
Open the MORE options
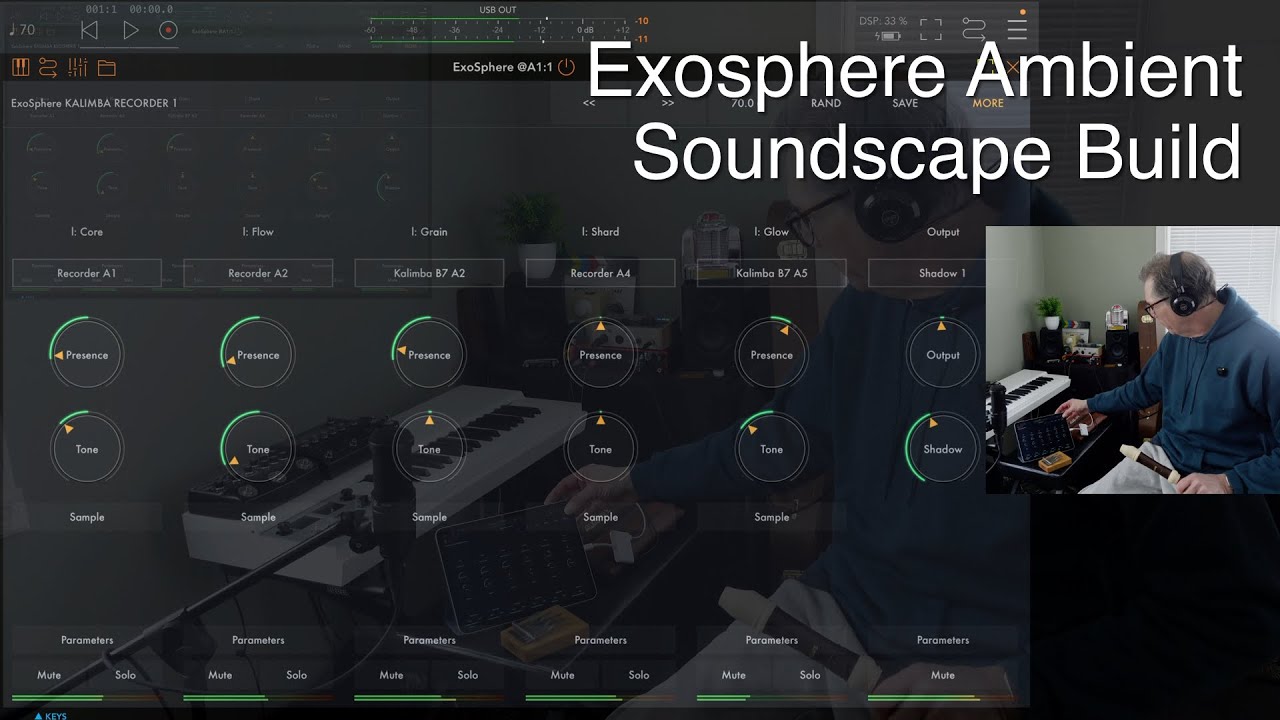988,103
